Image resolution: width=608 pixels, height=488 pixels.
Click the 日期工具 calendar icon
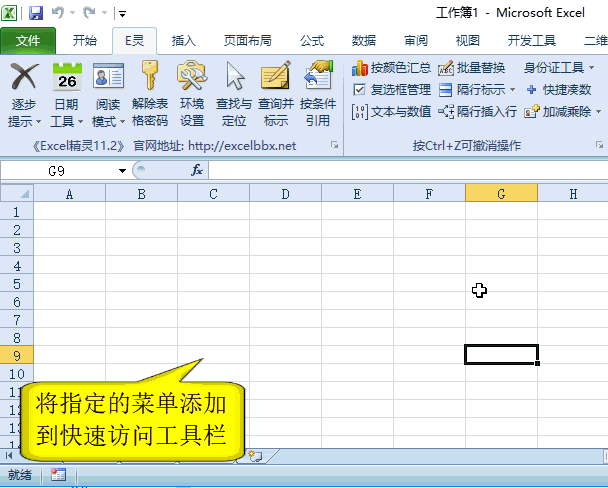(67, 76)
